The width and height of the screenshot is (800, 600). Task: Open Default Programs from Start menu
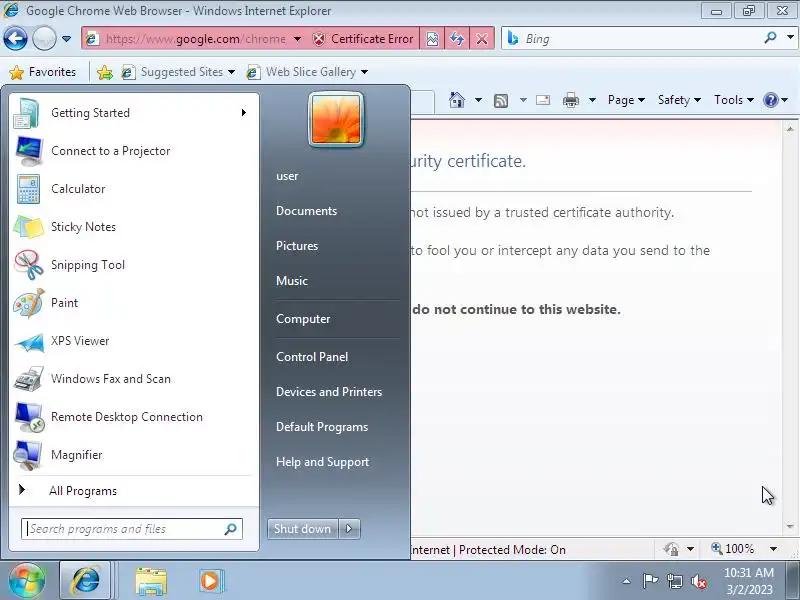[x=322, y=427]
